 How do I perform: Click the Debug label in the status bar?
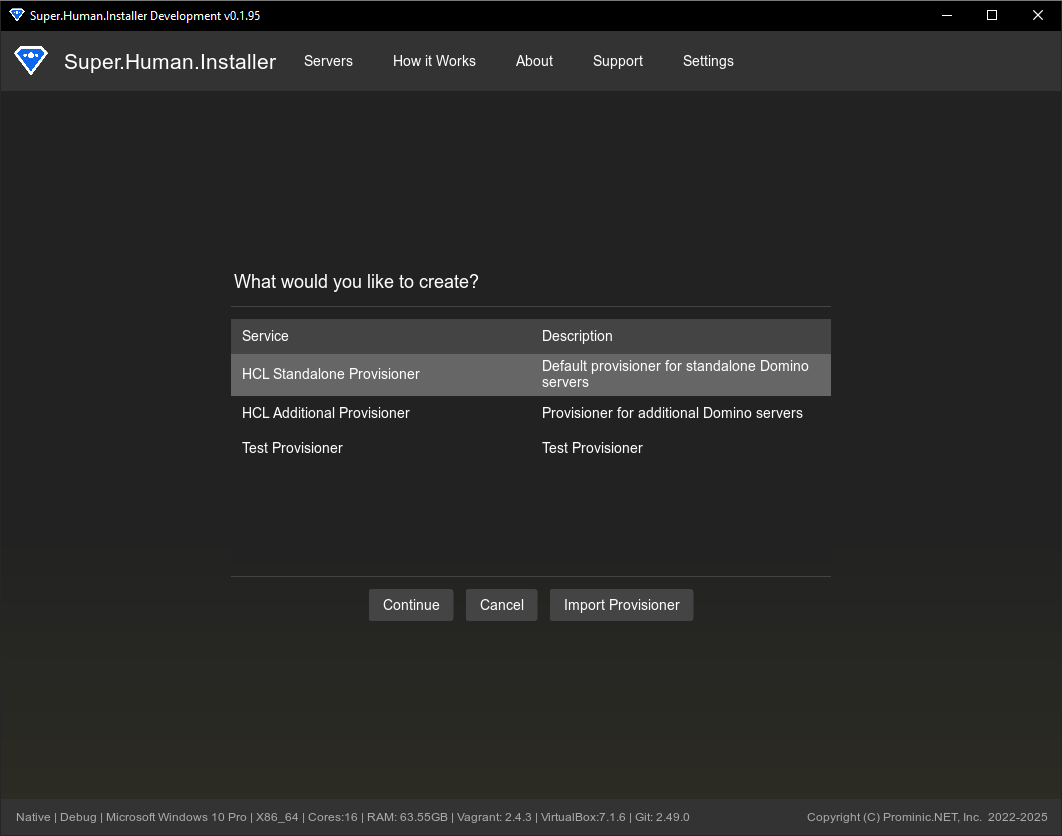pyautogui.click(x=78, y=817)
